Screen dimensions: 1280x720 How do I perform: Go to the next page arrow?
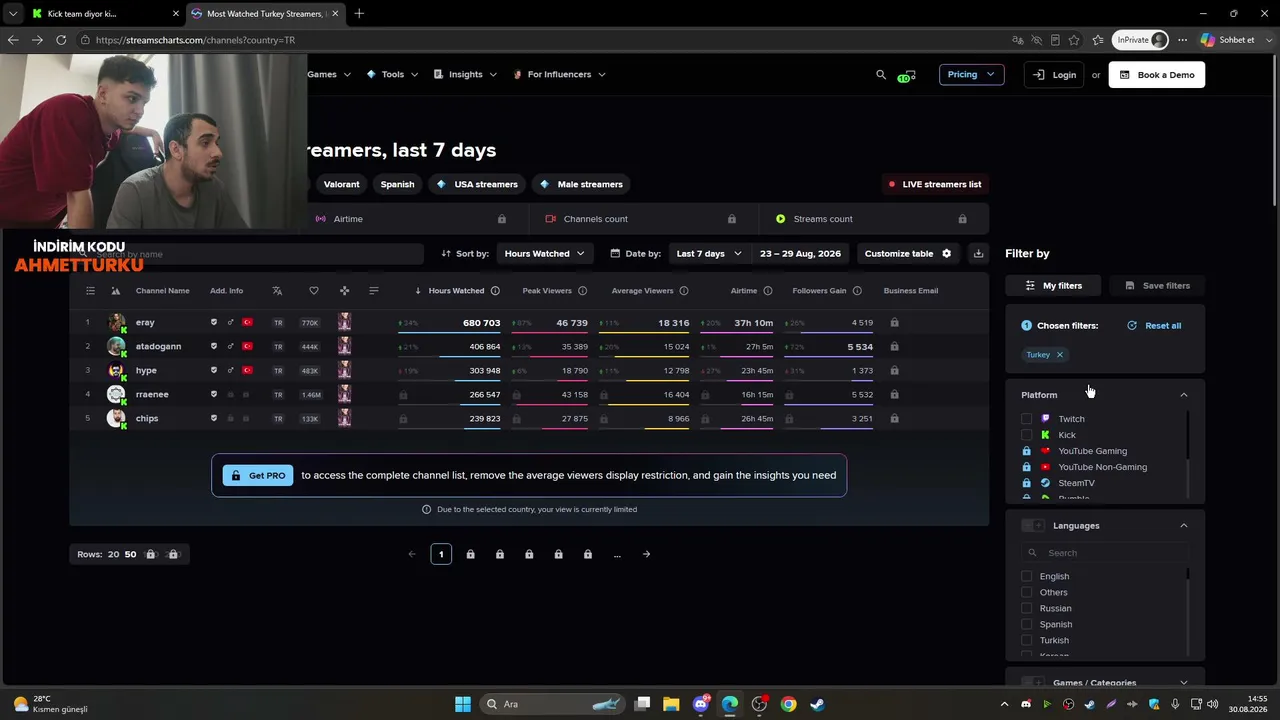click(x=646, y=554)
